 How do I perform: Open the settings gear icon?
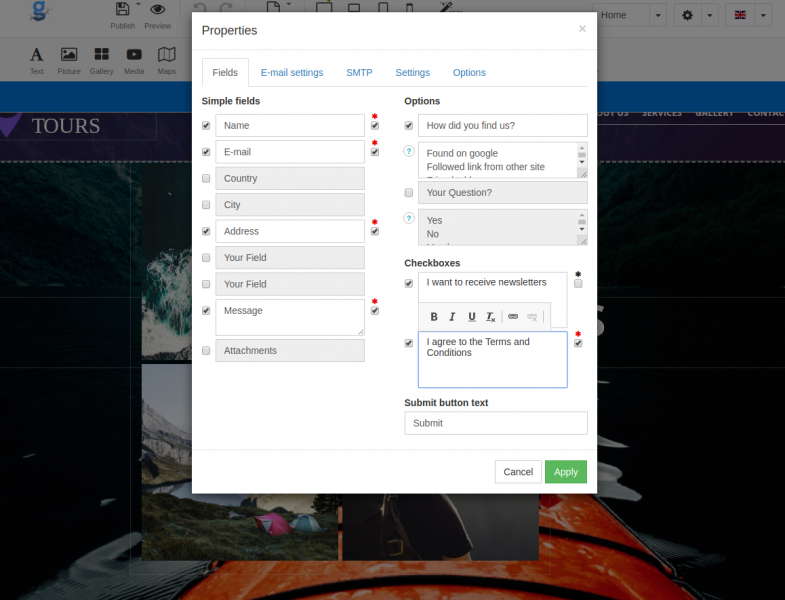(x=687, y=15)
